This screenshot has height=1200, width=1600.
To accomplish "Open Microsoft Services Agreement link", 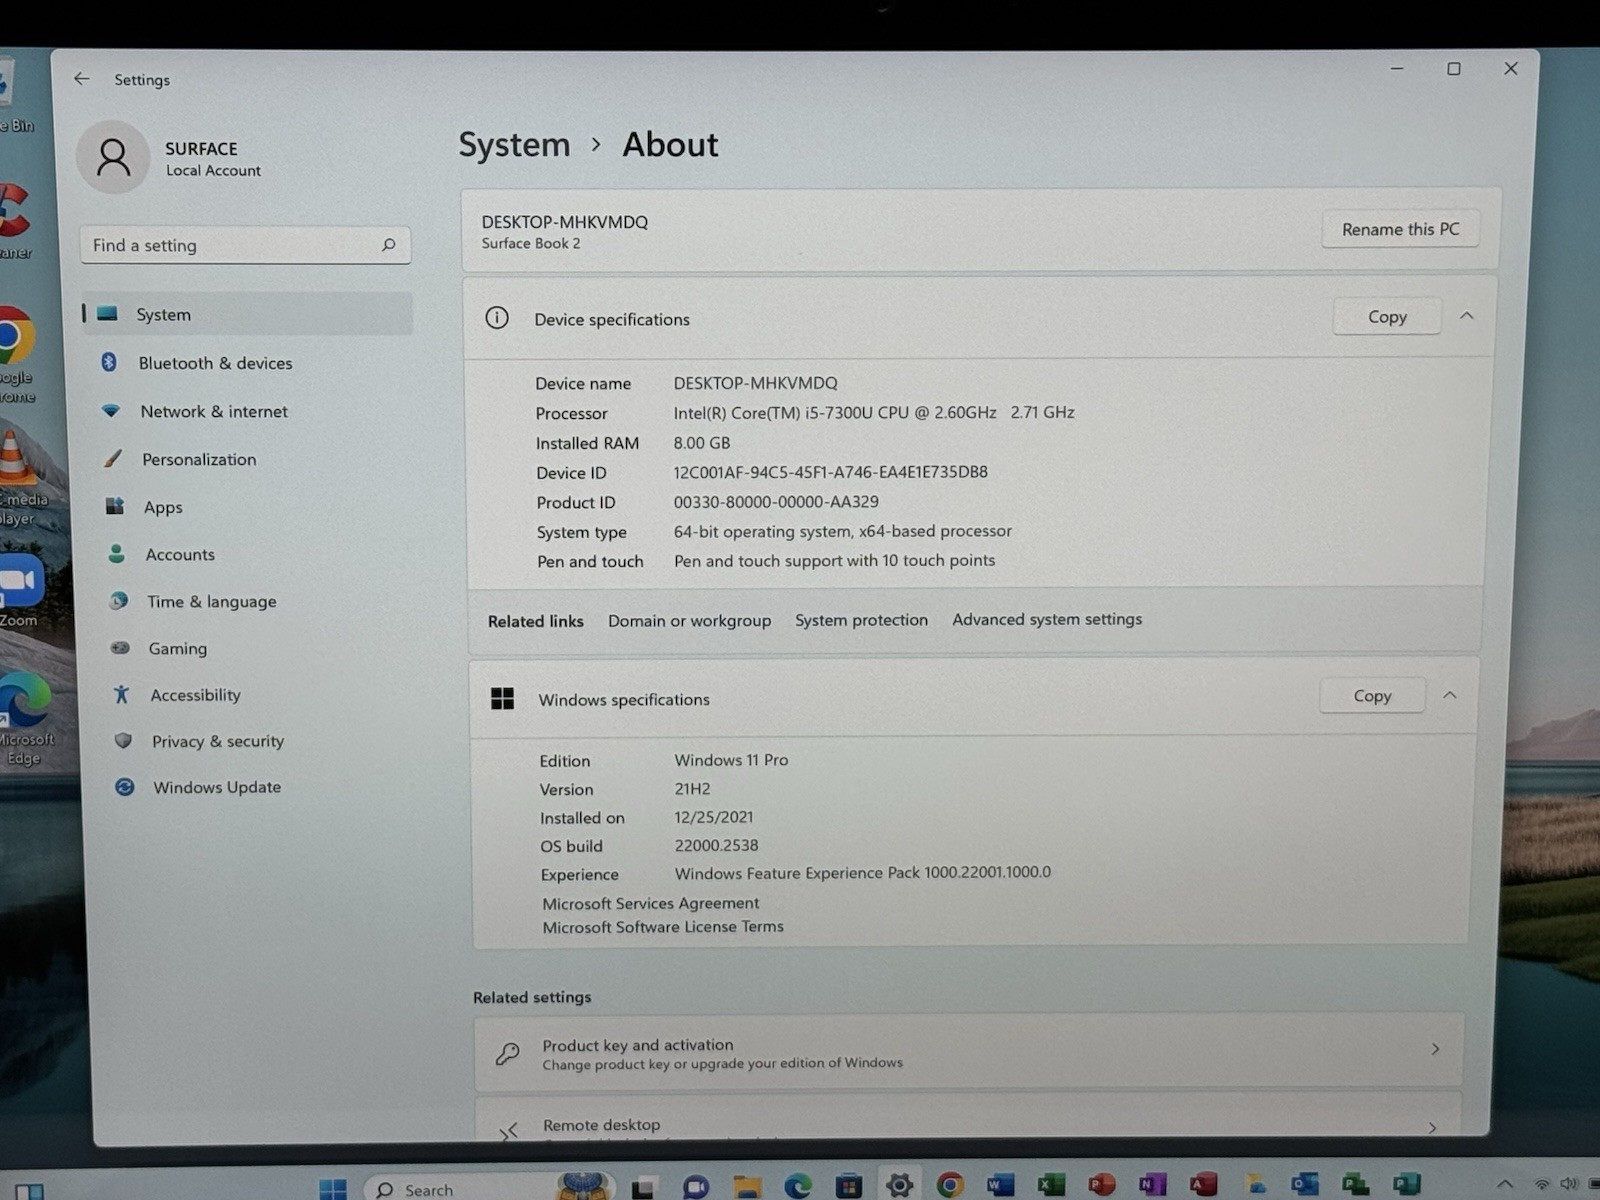I will coord(650,903).
